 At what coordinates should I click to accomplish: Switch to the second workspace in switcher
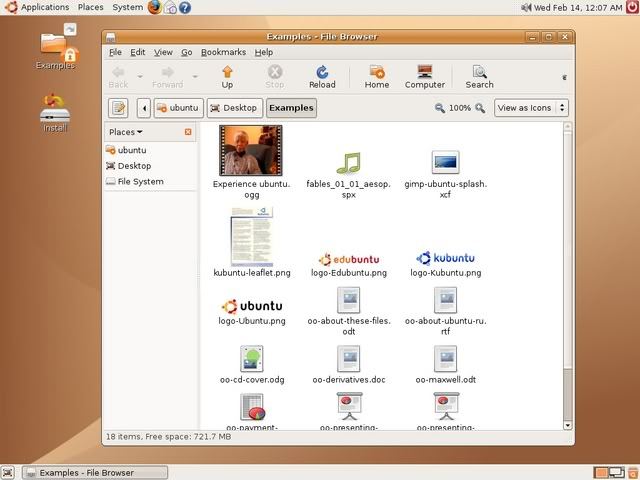click(616, 473)
